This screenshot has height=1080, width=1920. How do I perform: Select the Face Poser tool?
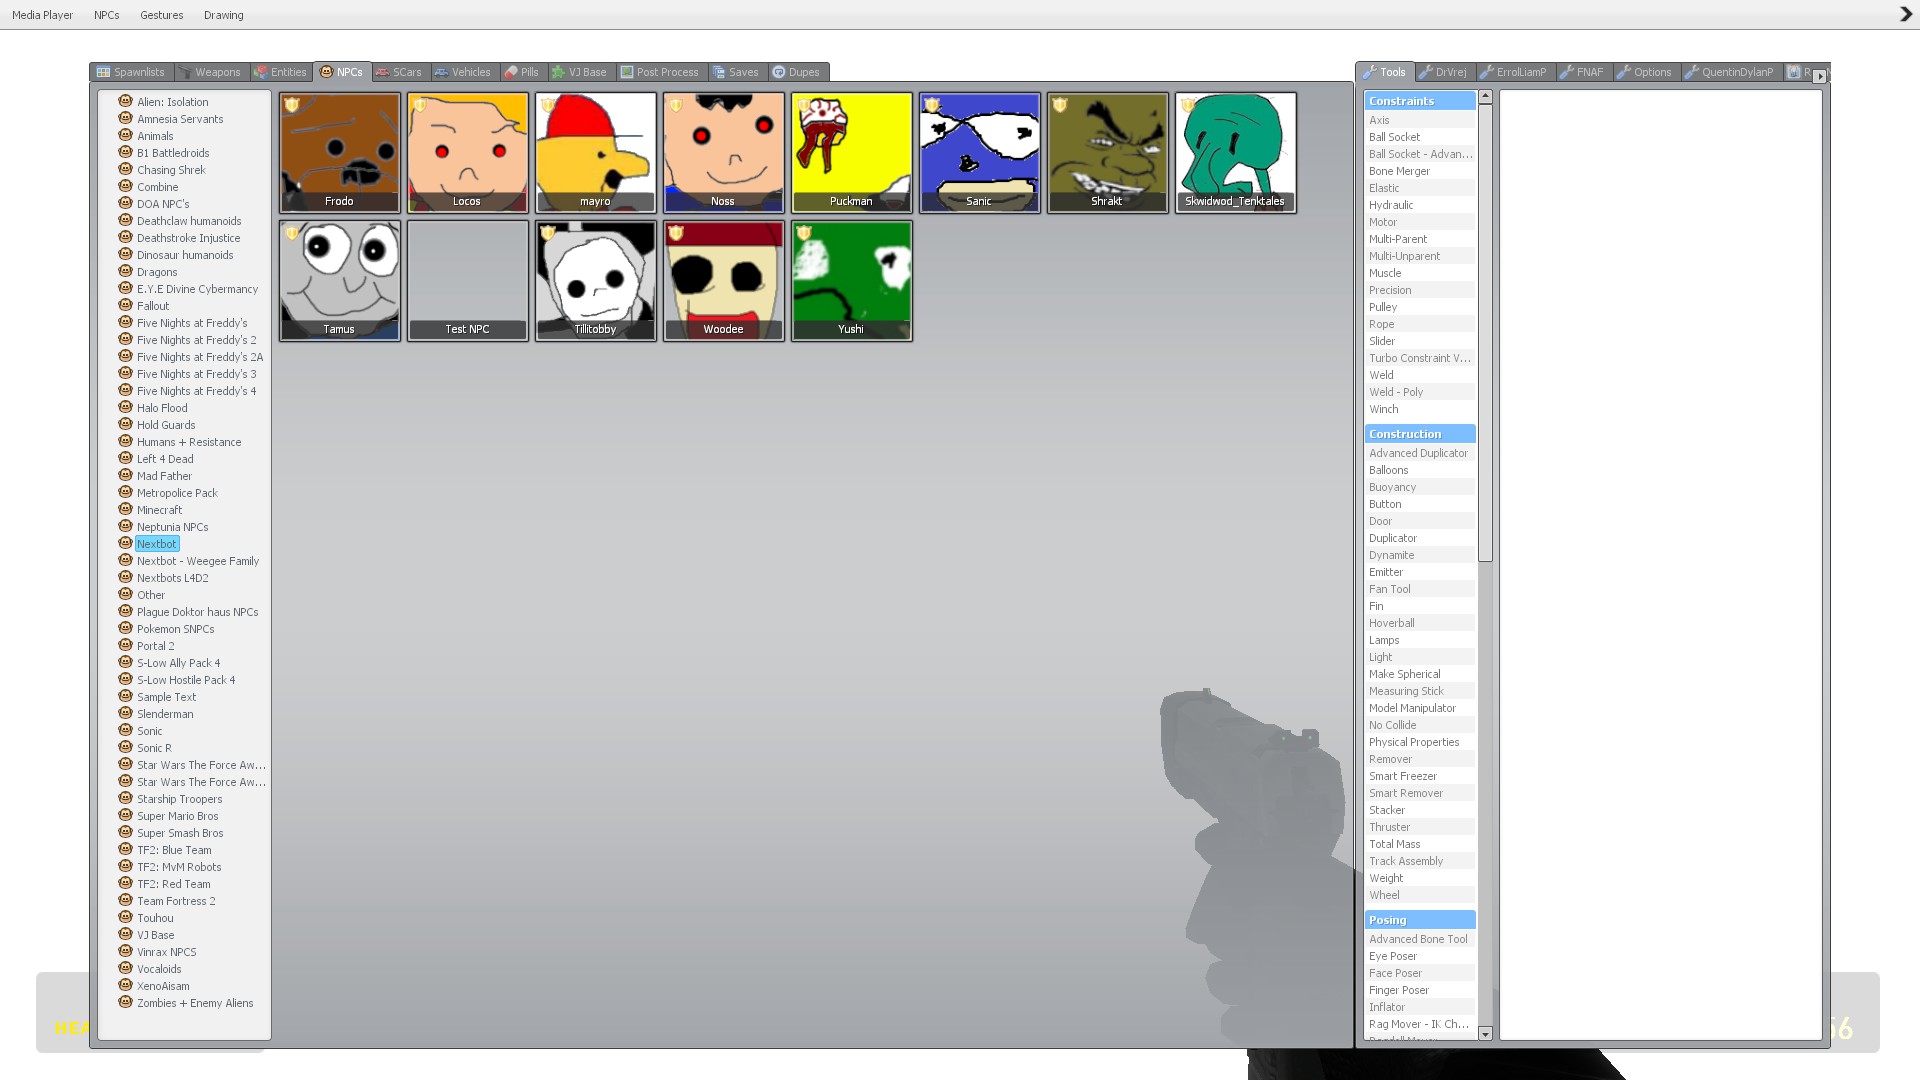click(x=1420, y=973)
